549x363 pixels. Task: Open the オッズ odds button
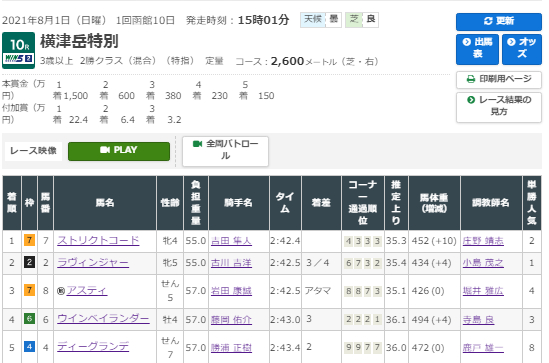pyautogui.click(x=522, y=49)
